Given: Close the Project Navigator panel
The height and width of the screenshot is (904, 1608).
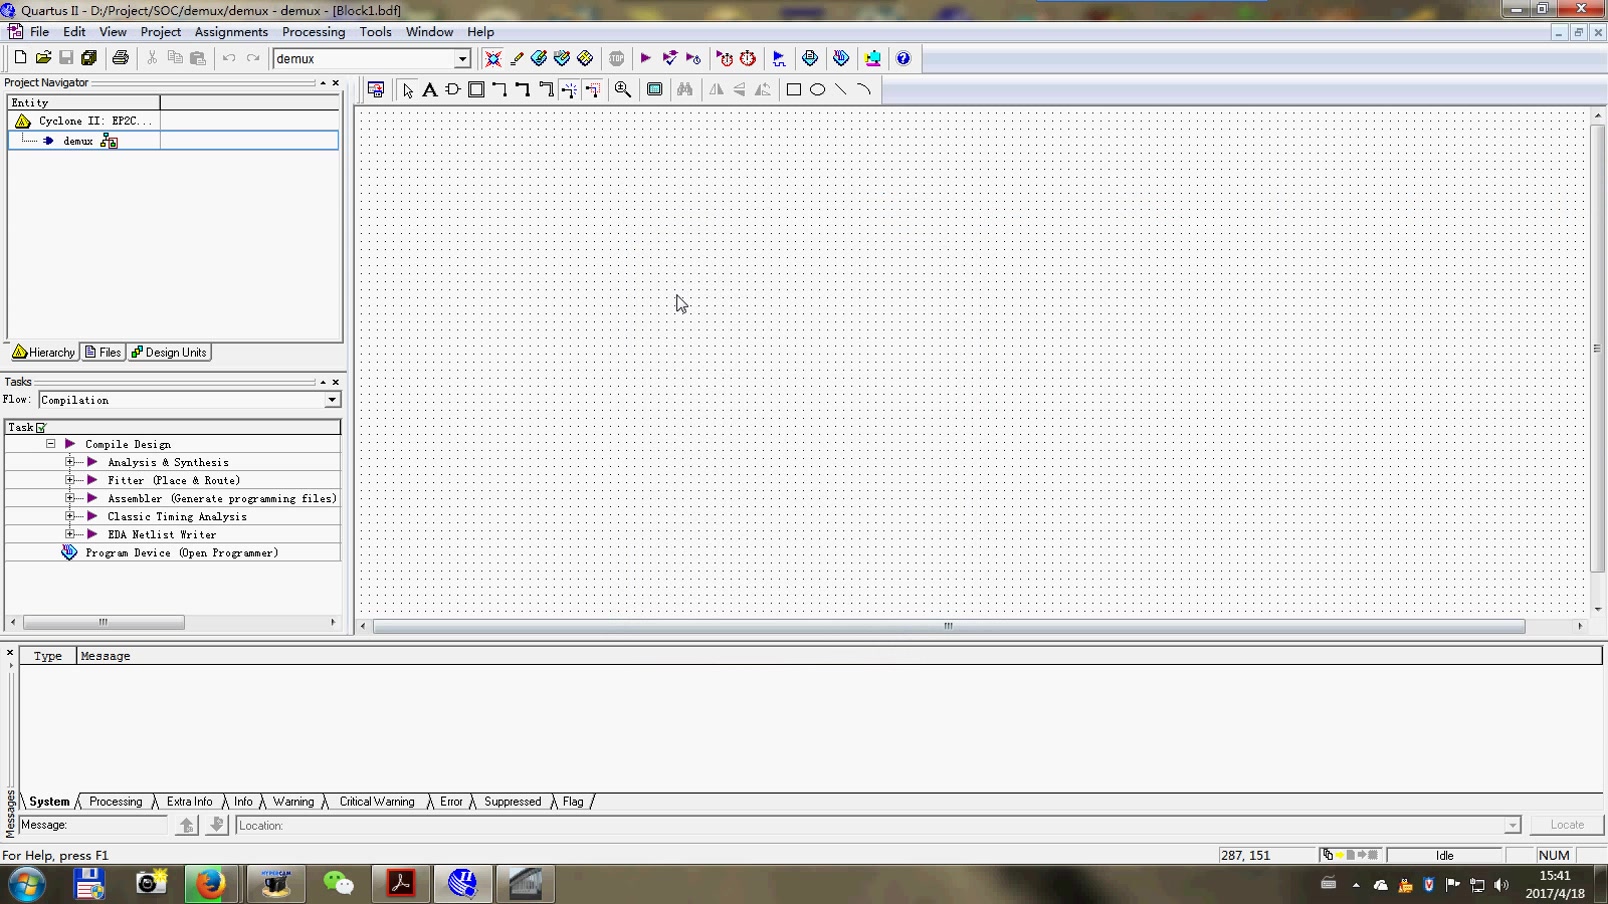Looking at the screenshot, I should click(x=336, y=83).
